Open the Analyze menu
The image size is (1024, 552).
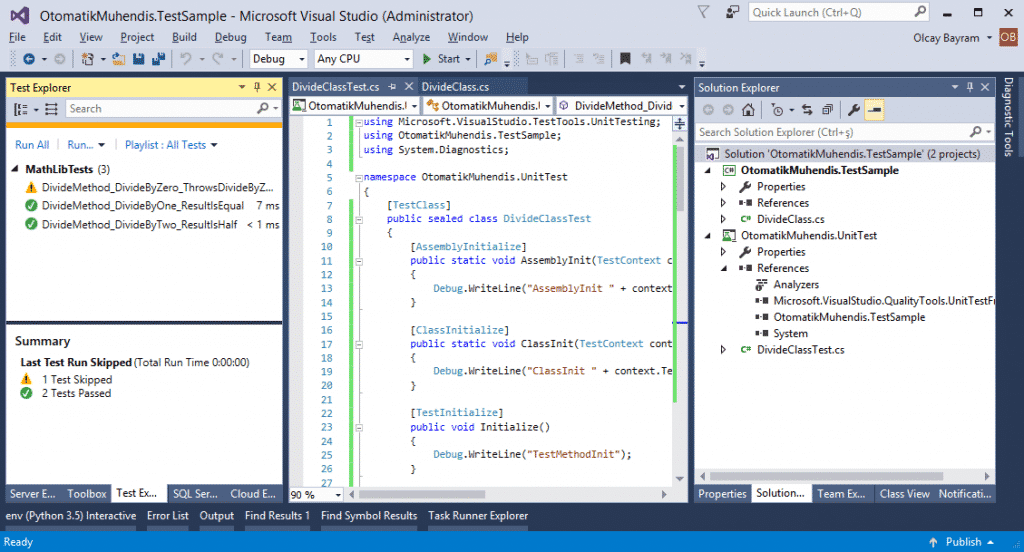click(411, 37)
